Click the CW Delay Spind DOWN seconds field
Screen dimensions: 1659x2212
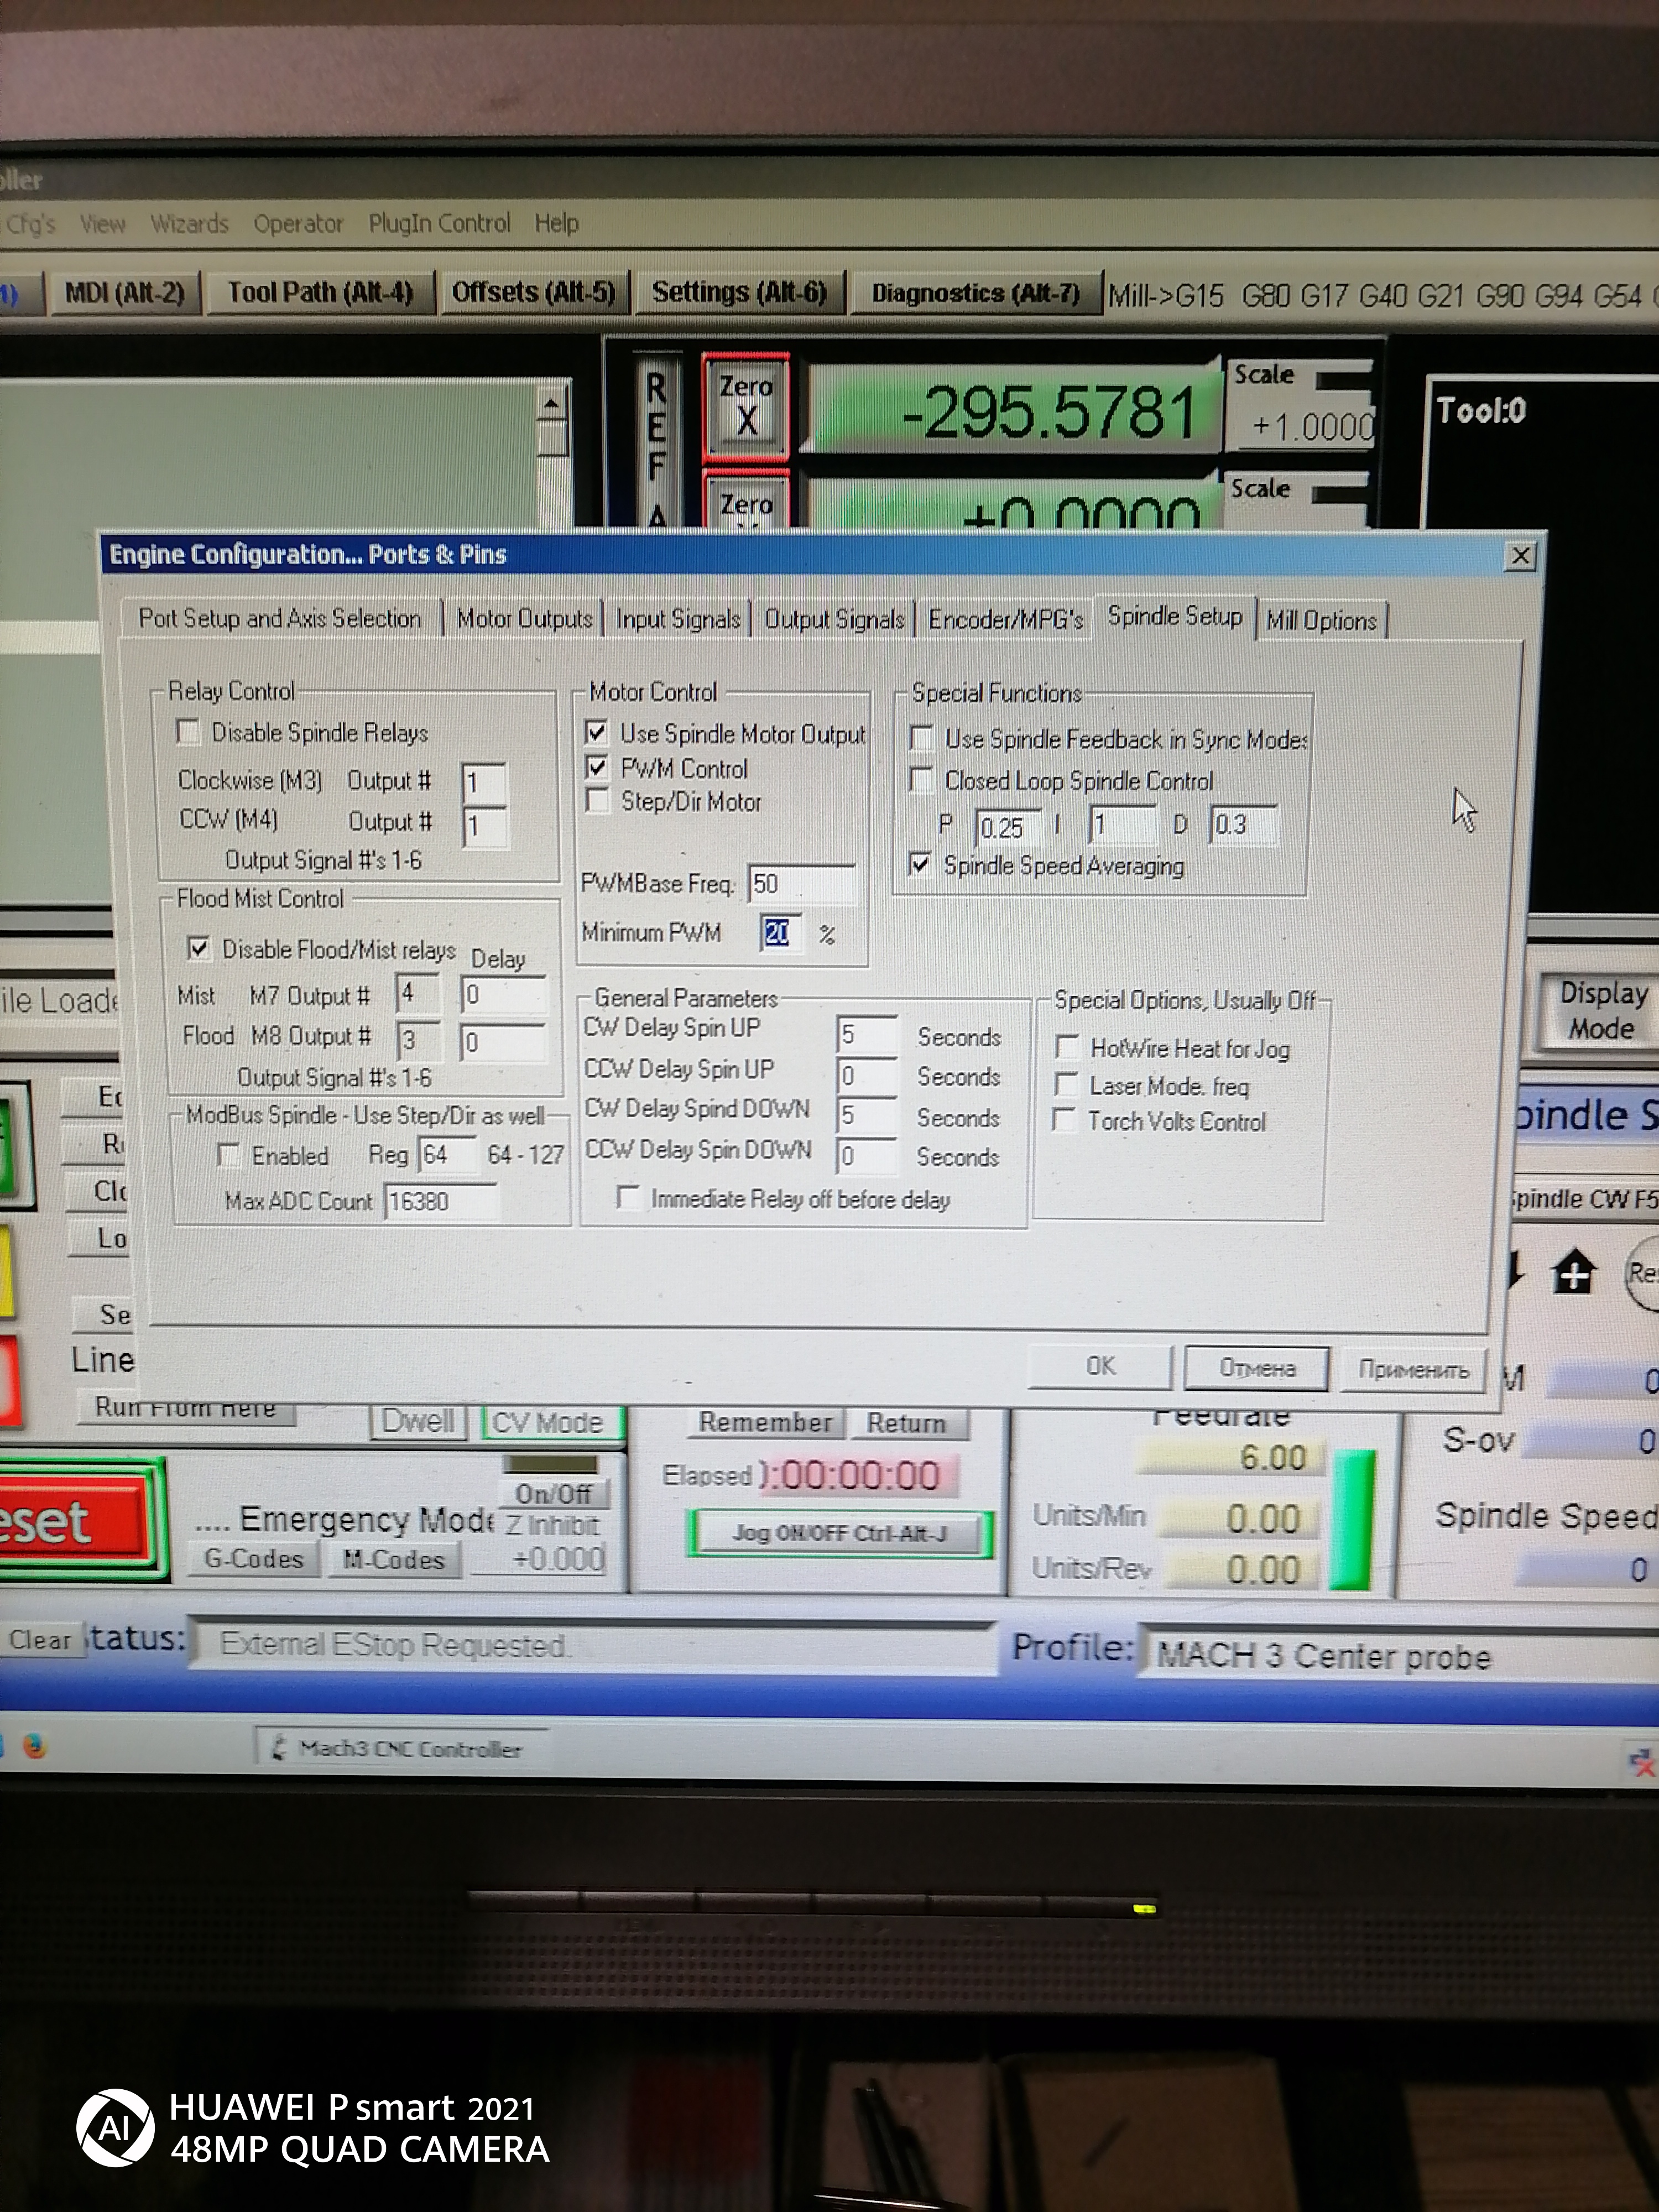pyautogui.click(x=866, y=1115)
